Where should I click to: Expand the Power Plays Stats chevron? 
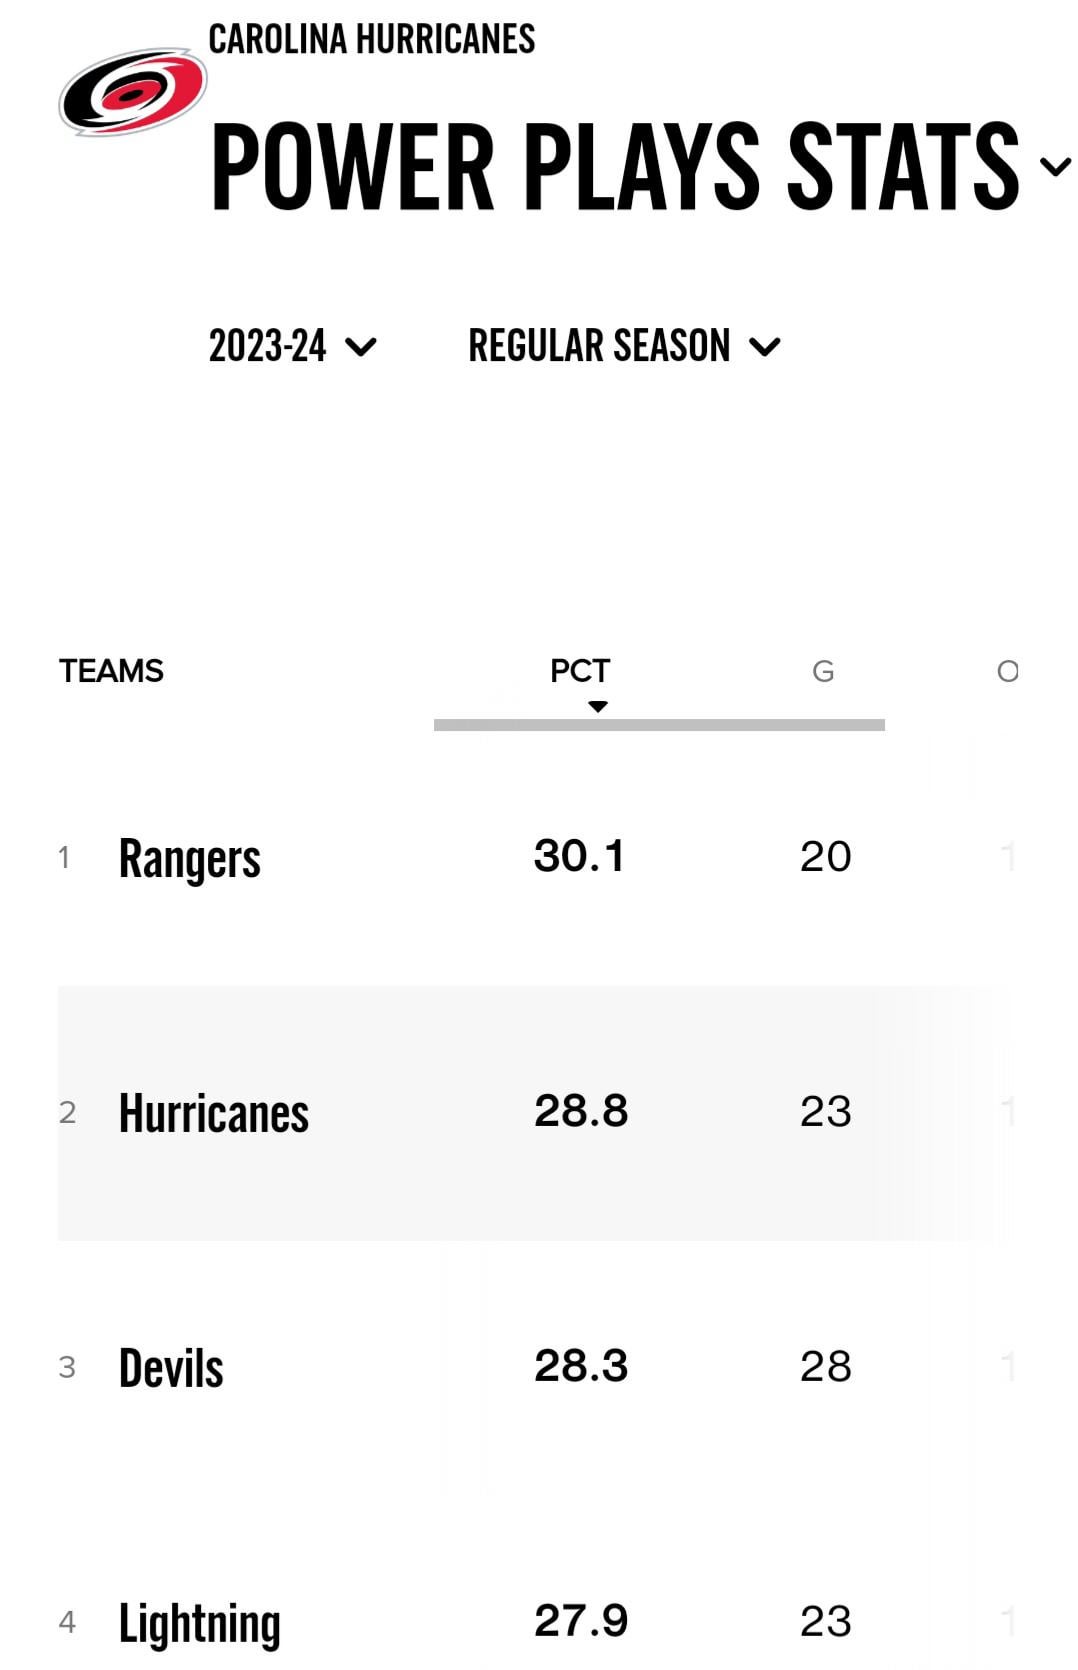pos(1055,166)
